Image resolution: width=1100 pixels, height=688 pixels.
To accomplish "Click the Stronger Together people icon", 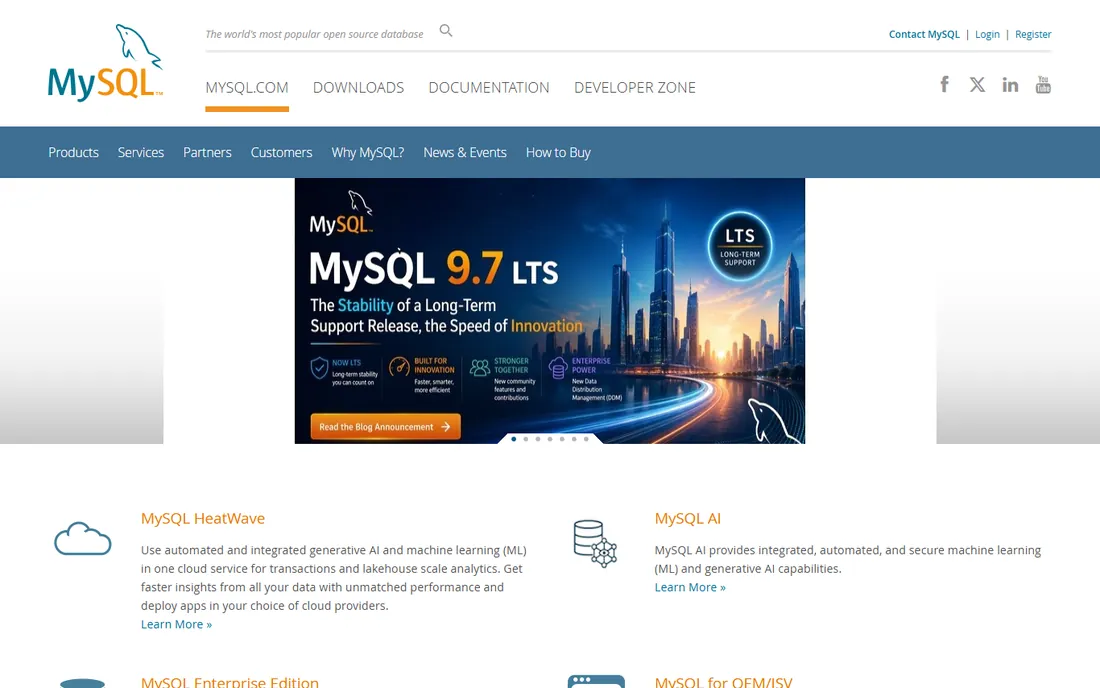I will point(480,367).
